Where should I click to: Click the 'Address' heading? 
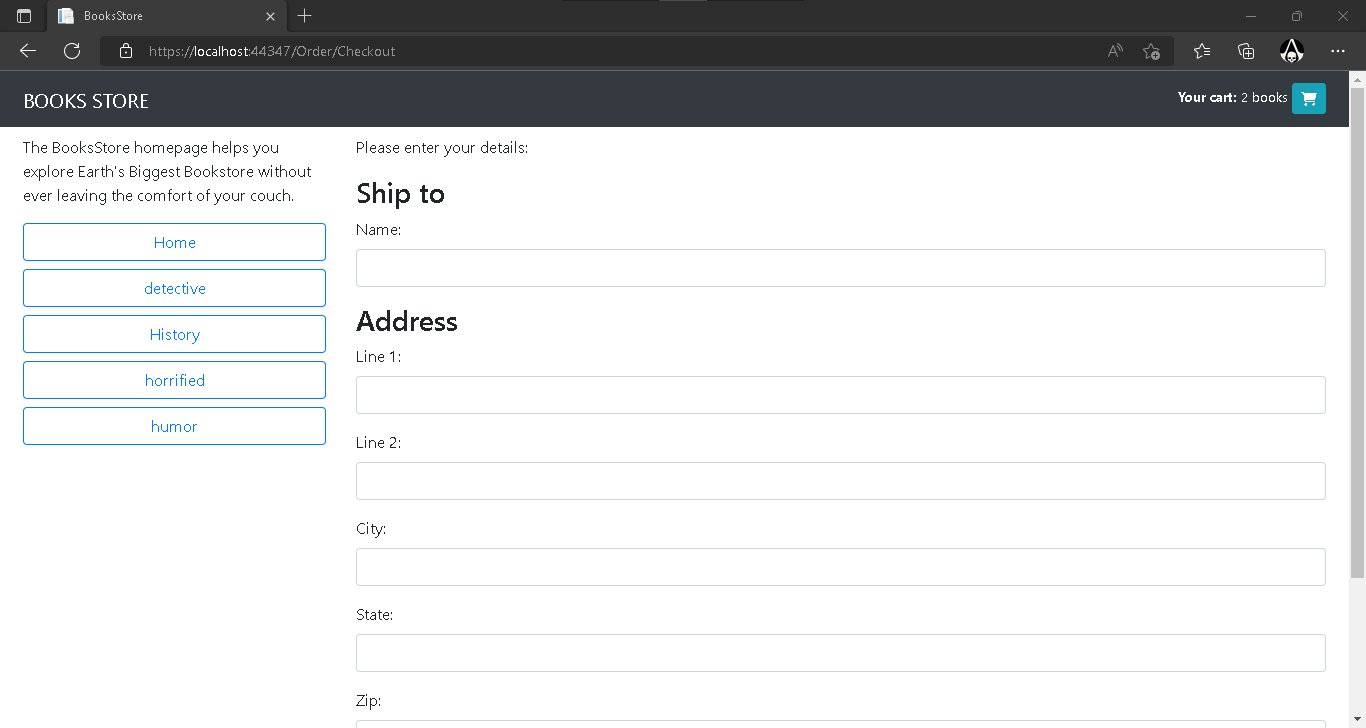point(407,321)
